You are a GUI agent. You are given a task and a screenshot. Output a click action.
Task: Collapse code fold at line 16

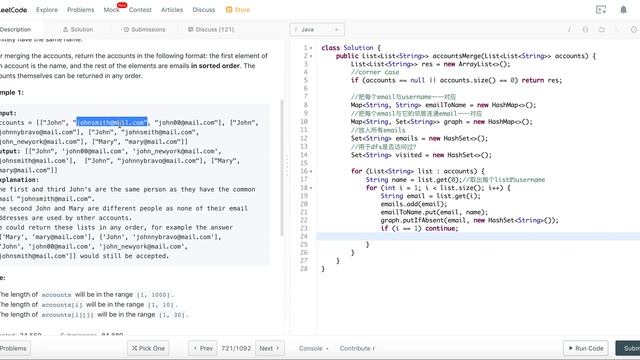311,171
